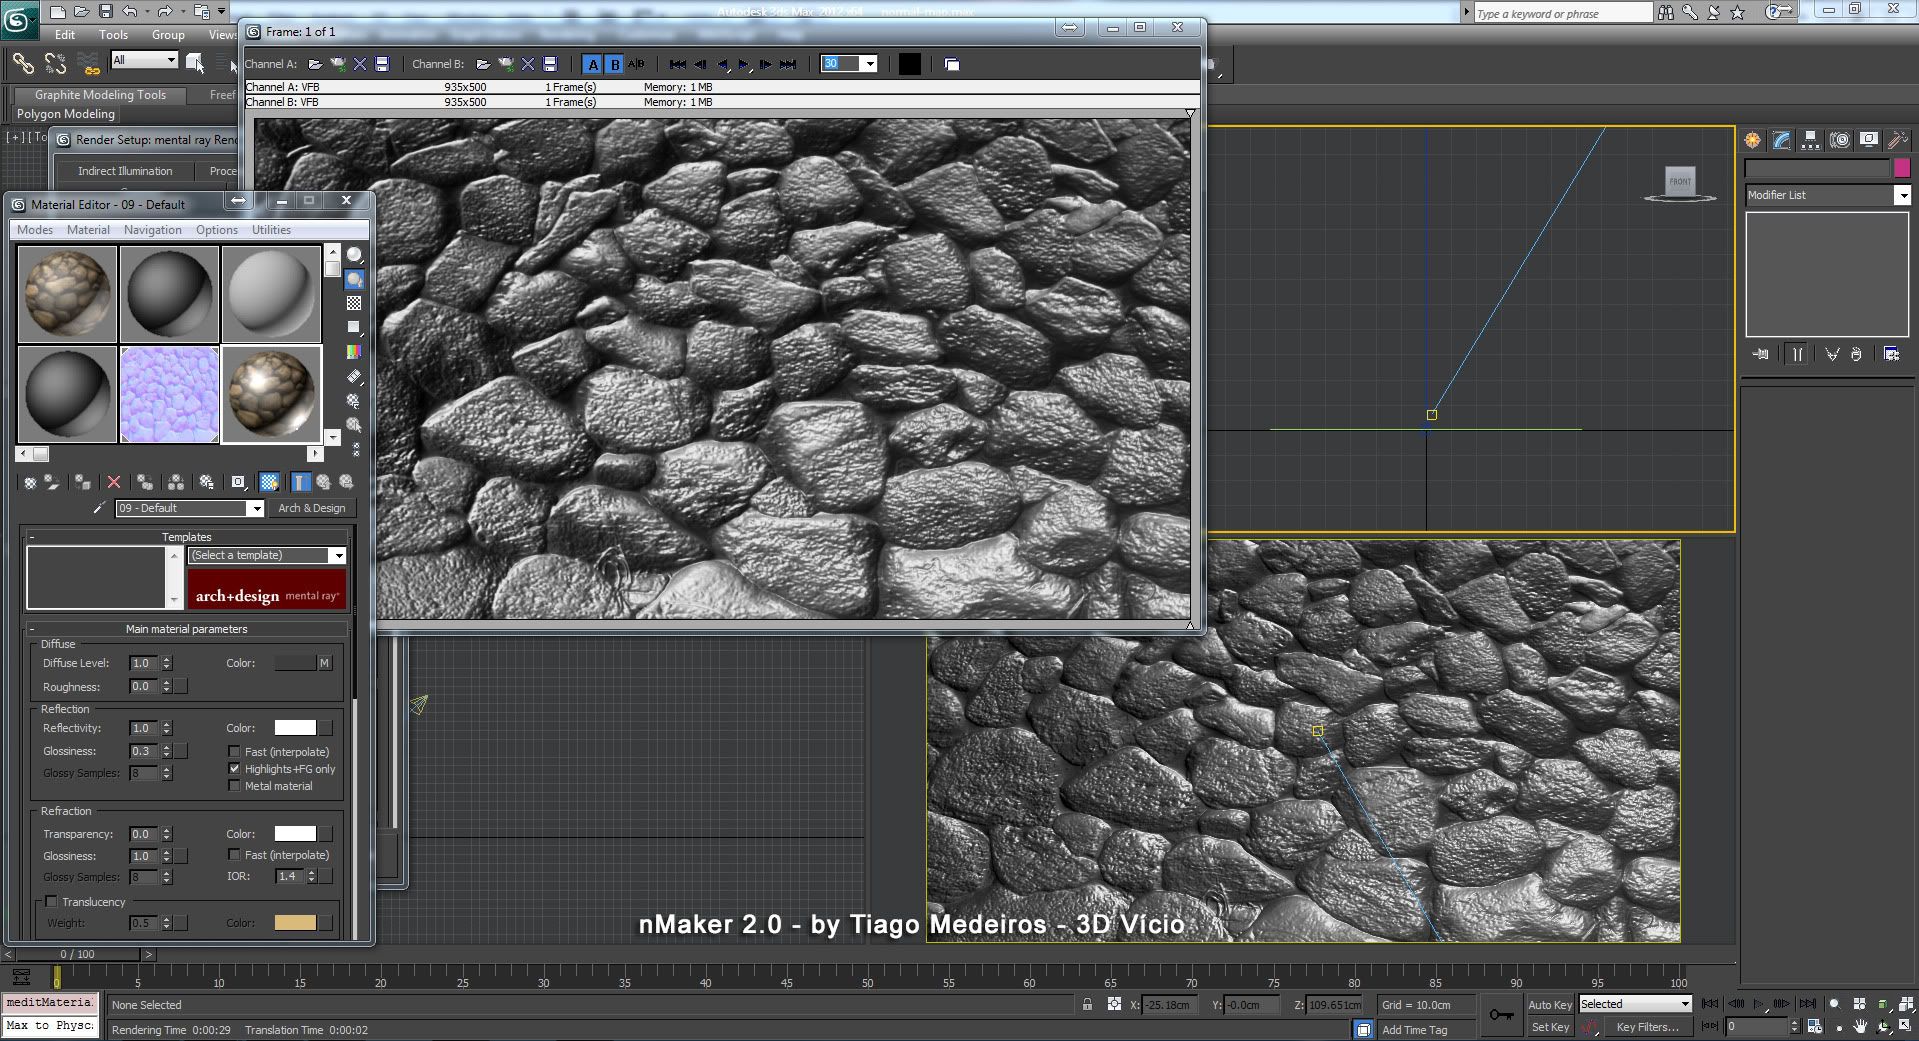Screen dimensions: 1919x1041
Task: Click Translucency tan color swatch
Action: pos(295,923)
